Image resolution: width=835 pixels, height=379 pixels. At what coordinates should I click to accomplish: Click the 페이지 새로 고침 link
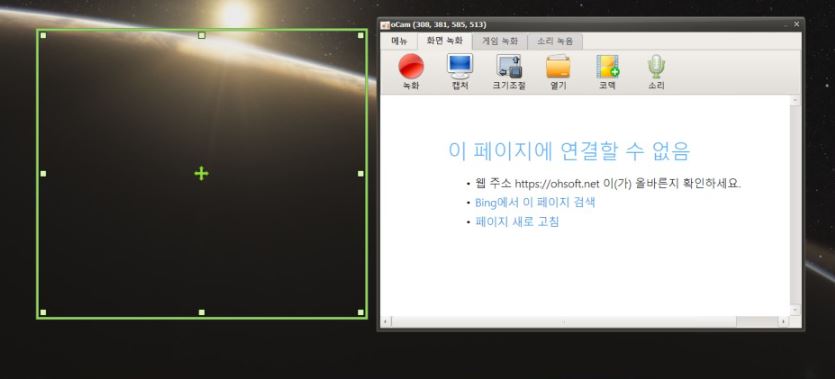(517, 221)
